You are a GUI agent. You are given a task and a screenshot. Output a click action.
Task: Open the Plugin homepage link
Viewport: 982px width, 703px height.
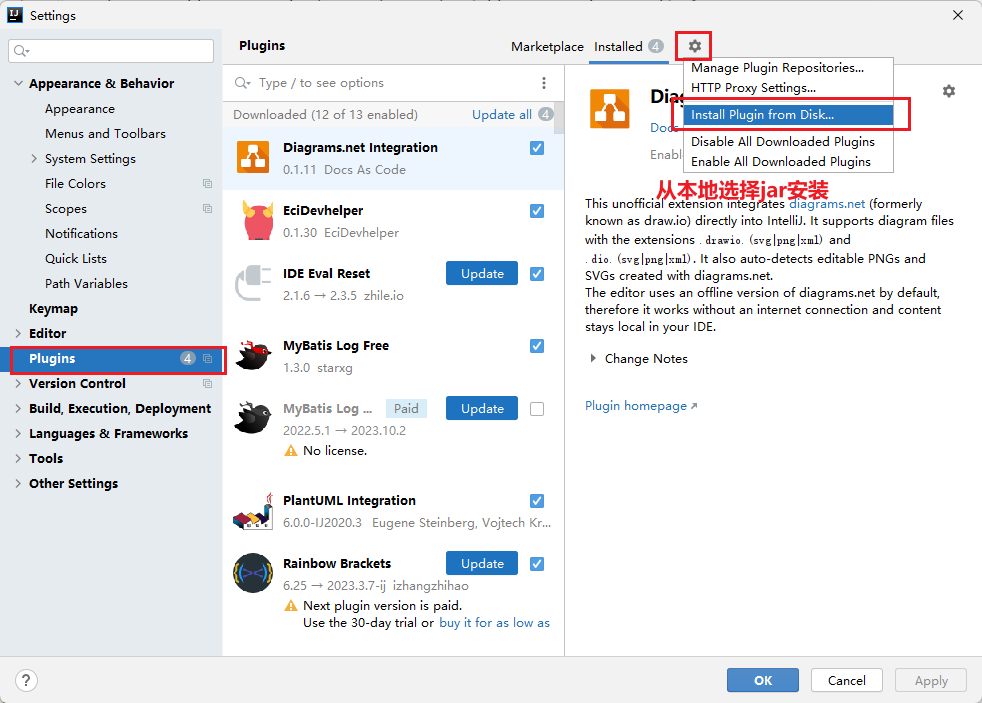[x=641, y=406]
